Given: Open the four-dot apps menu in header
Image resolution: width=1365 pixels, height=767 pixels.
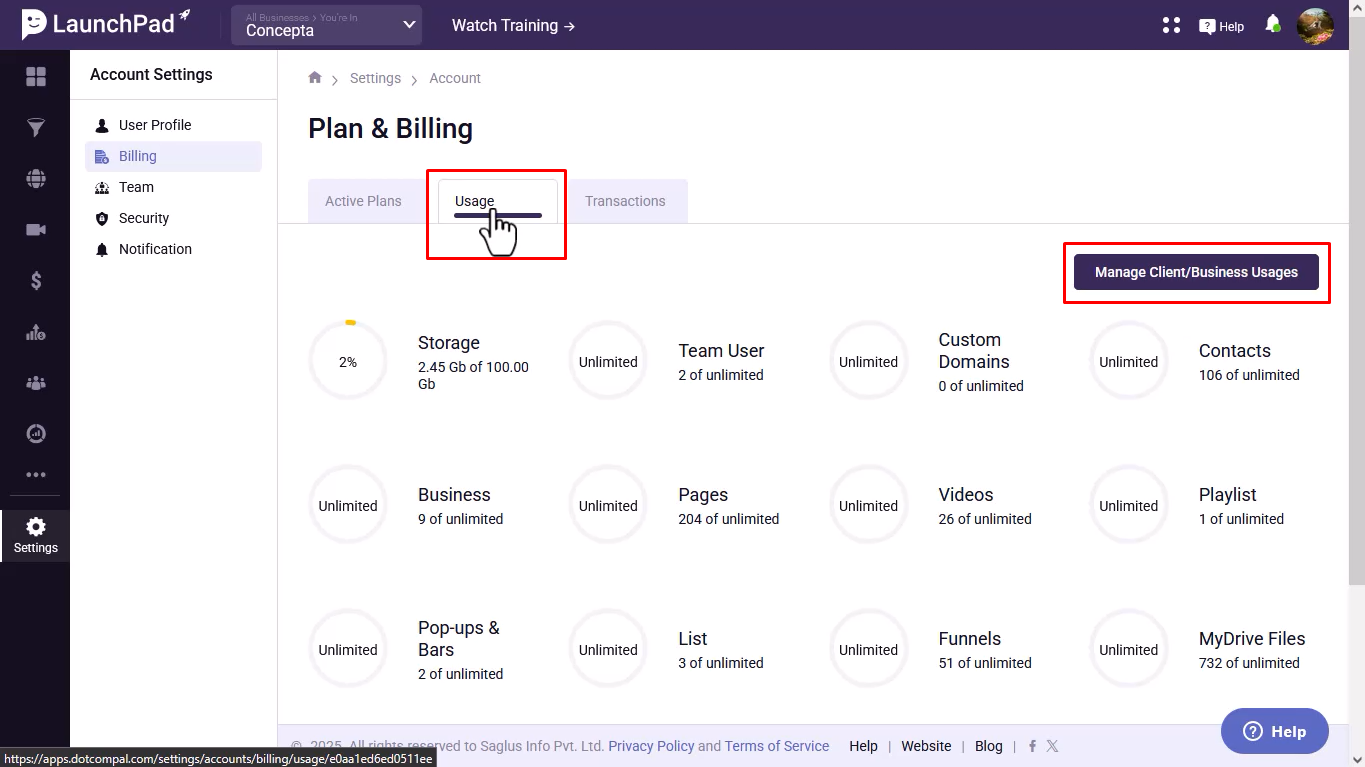Looking at the screenshot, I should tap(1171, 26).
